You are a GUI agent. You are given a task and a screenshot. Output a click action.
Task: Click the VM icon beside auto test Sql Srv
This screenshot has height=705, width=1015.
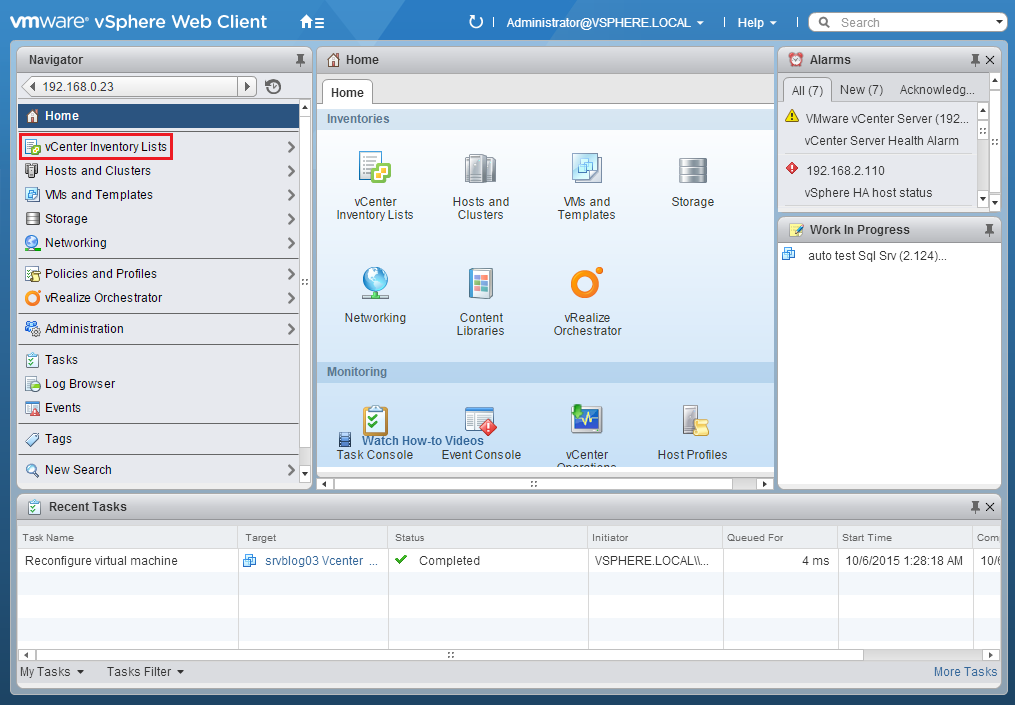point(788,254)
